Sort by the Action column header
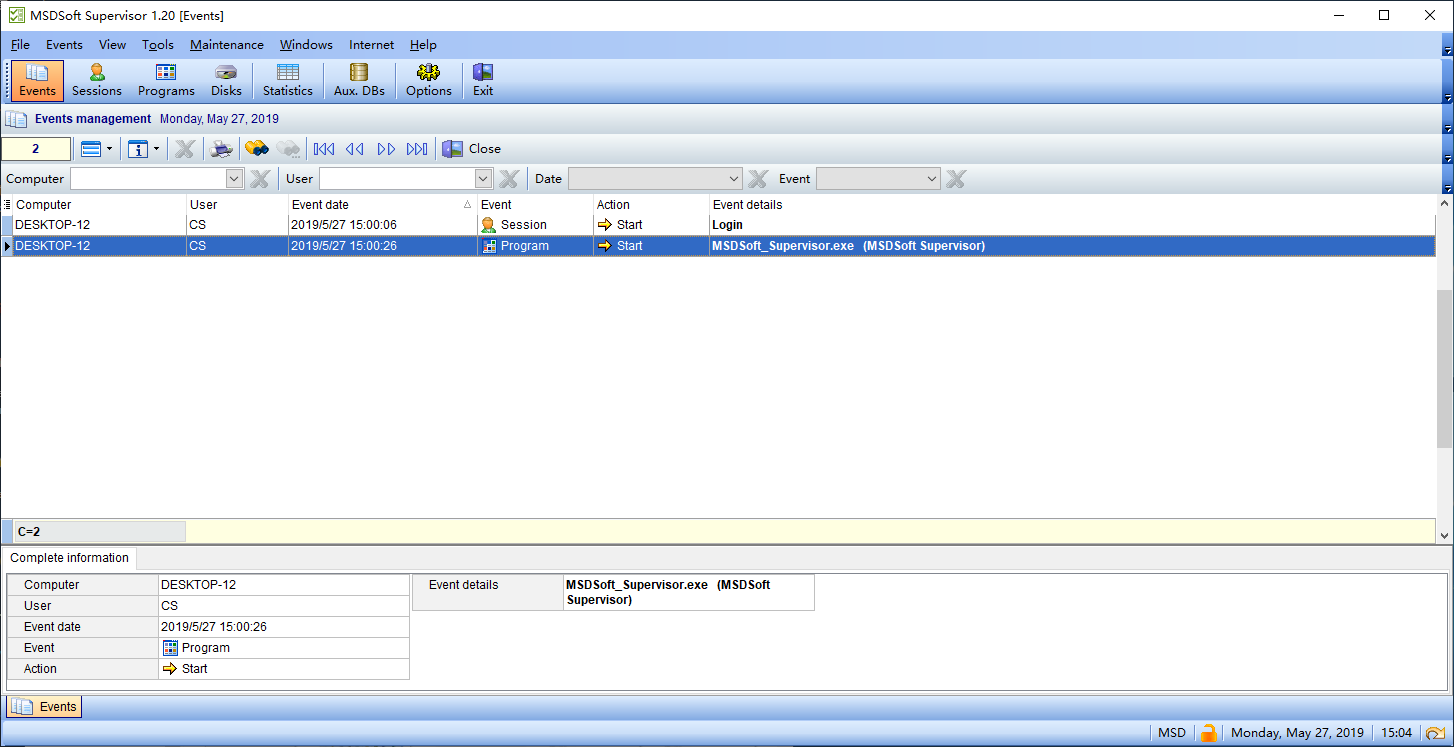Screen dimensions: 1454x747 click(x=651, y=204)
